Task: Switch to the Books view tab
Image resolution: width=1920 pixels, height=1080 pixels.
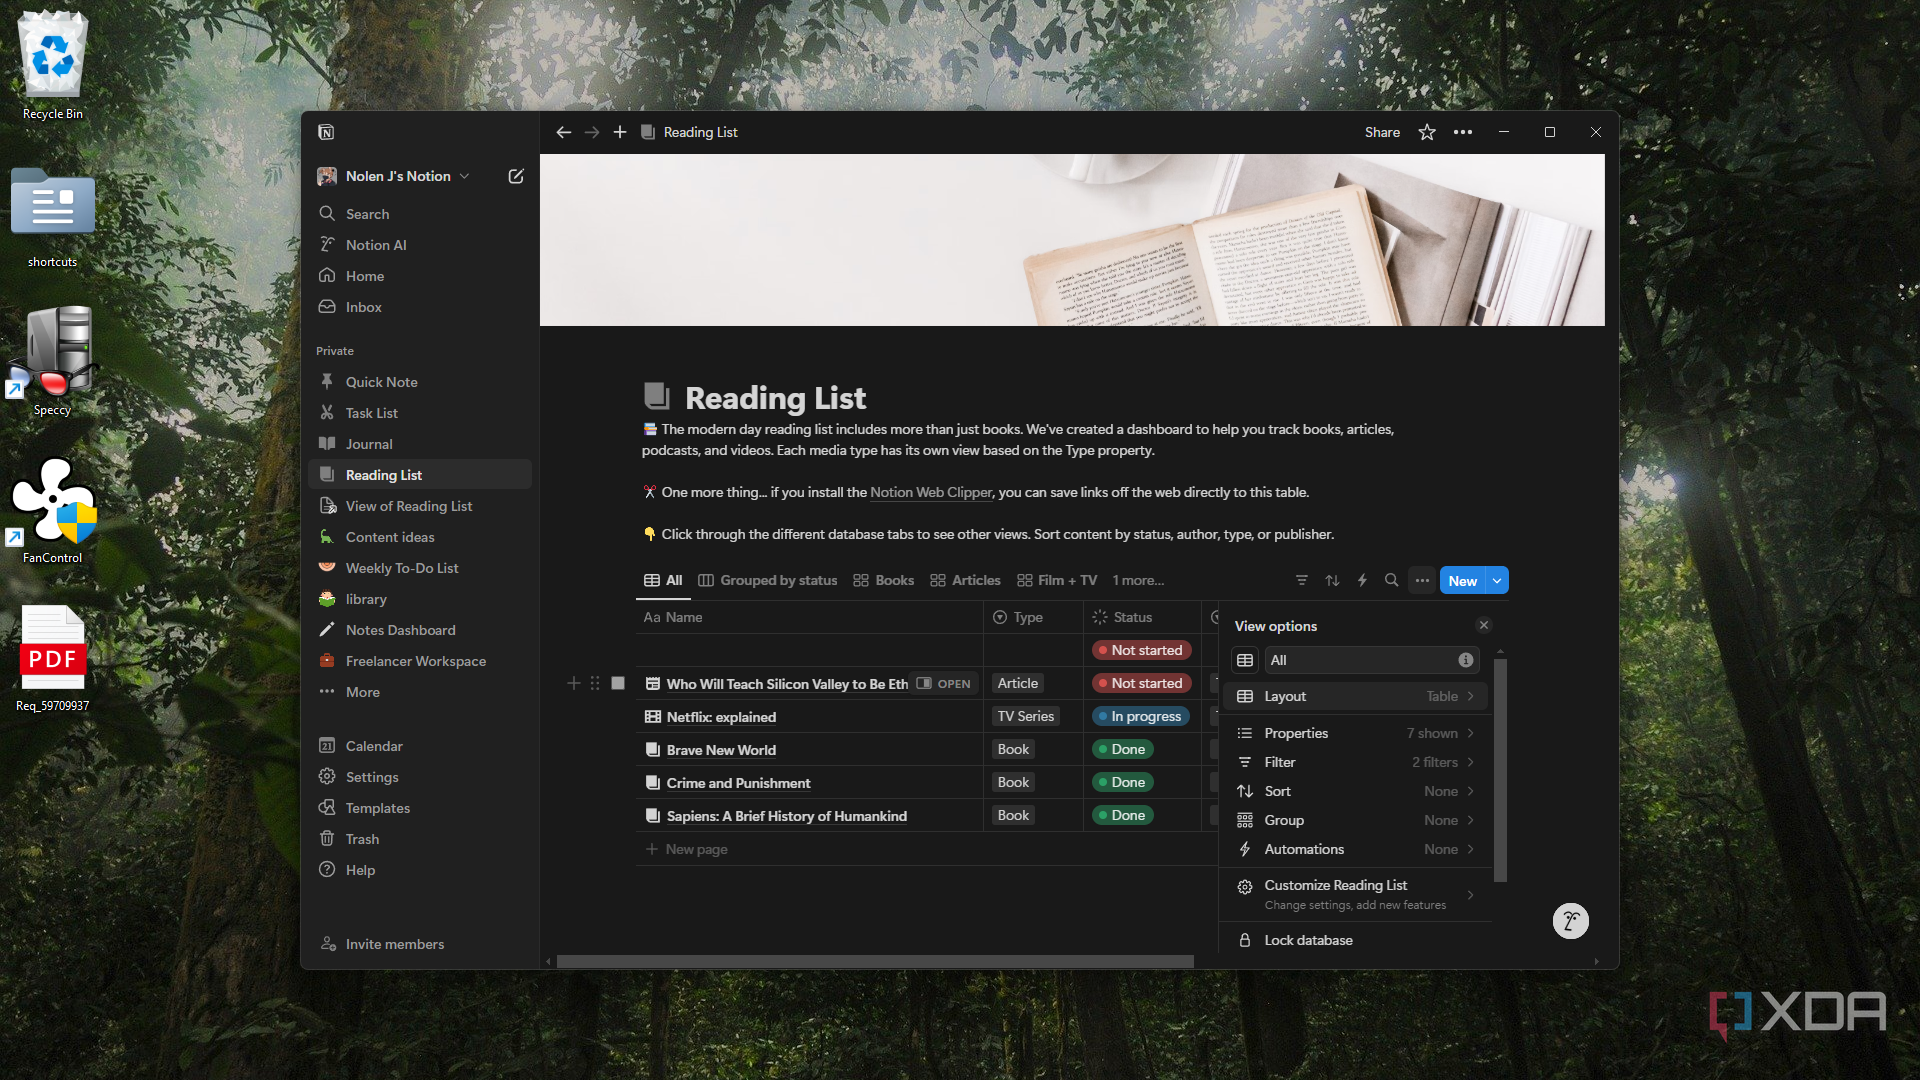Action: click(x=884, y=580)
